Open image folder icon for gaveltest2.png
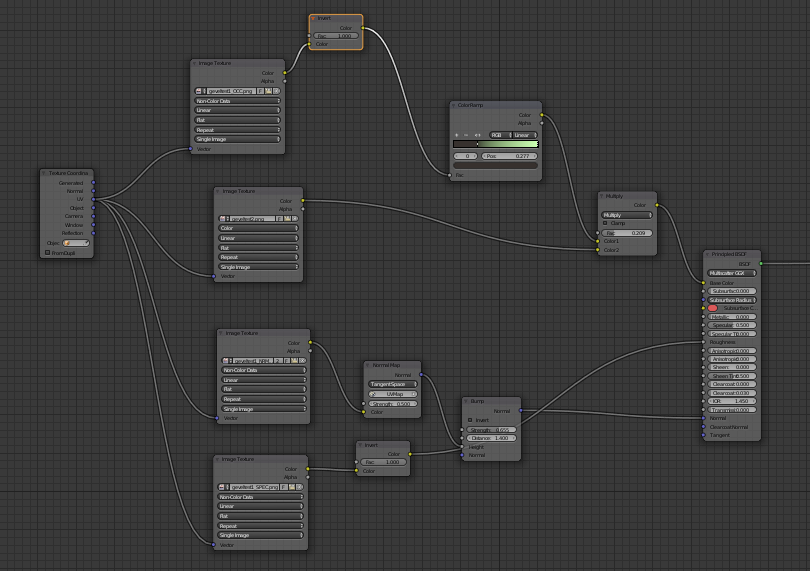810x571 pixels. click(287, 219)
